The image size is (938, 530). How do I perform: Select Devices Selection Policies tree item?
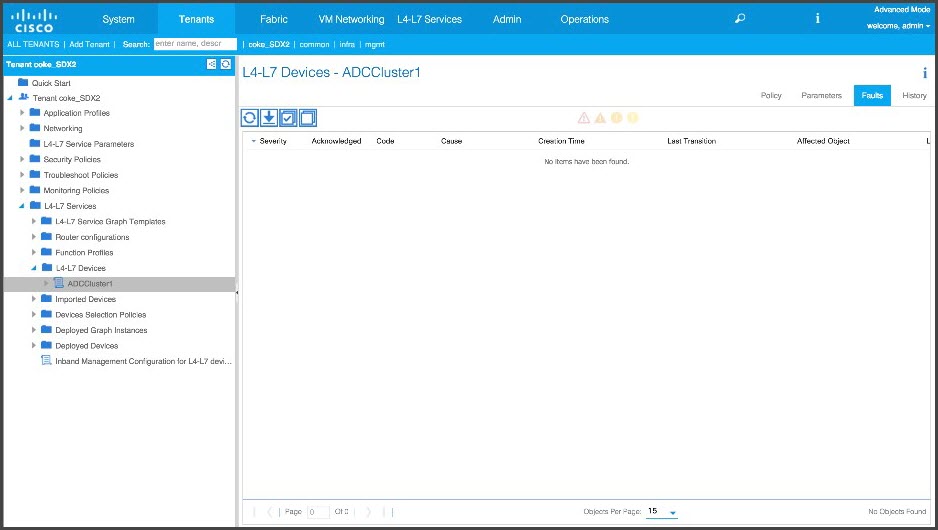[100, 315]
